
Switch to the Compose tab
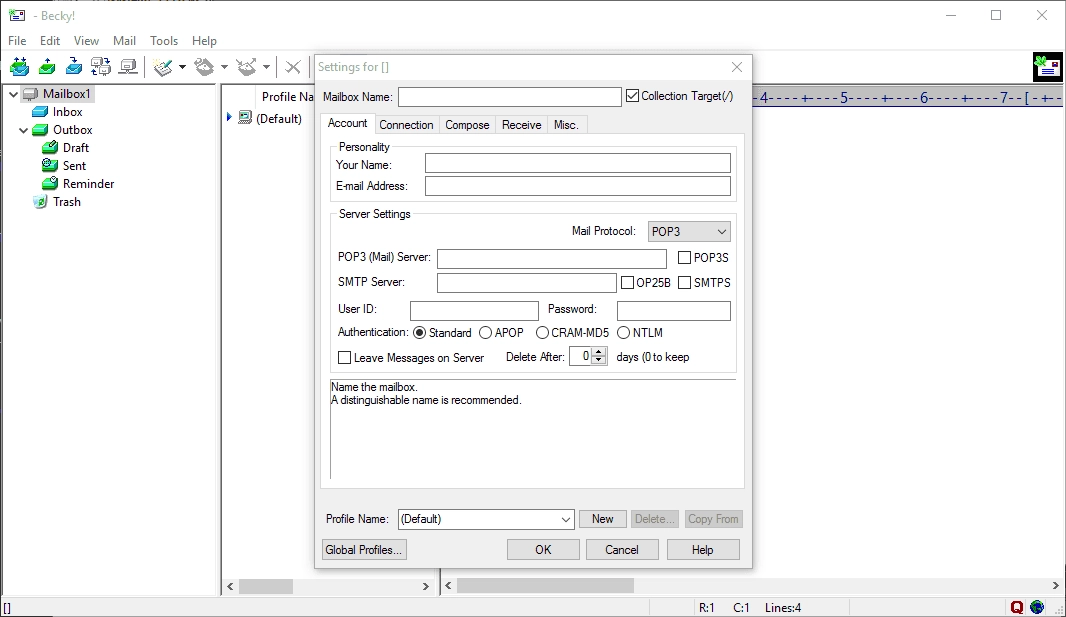[467, 125]
